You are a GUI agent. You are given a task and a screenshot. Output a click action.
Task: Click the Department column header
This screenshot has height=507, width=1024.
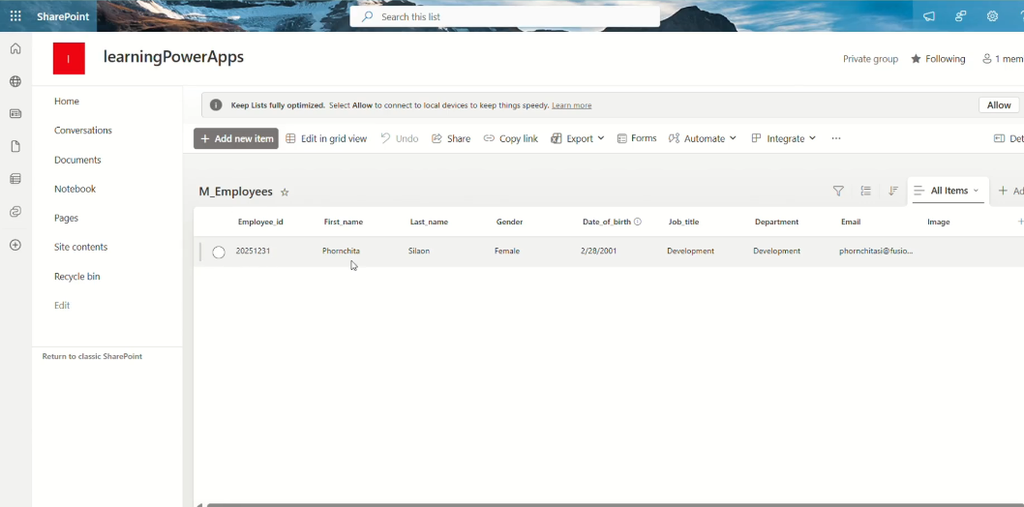click(776, 222)
